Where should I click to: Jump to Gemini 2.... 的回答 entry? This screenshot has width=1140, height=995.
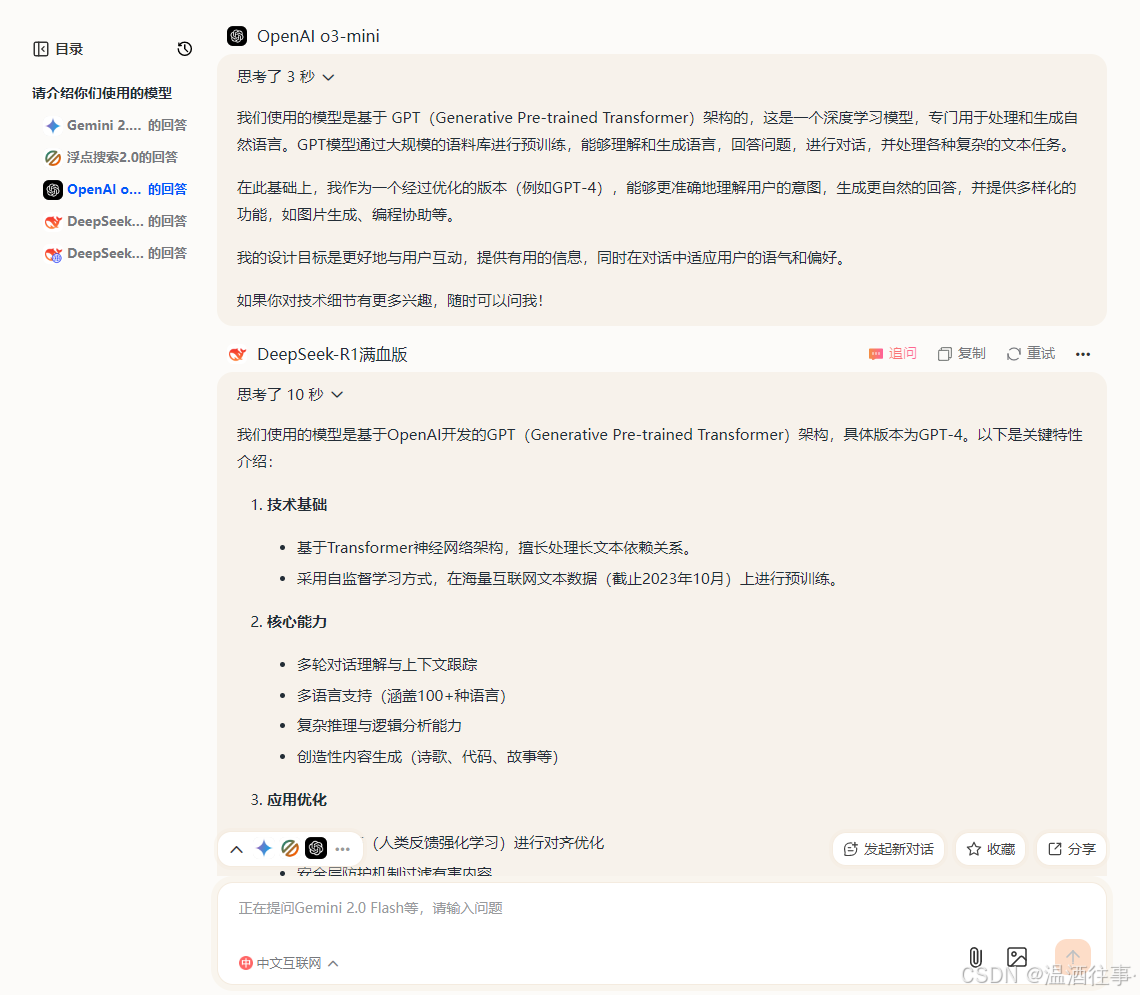coord(116,125)
